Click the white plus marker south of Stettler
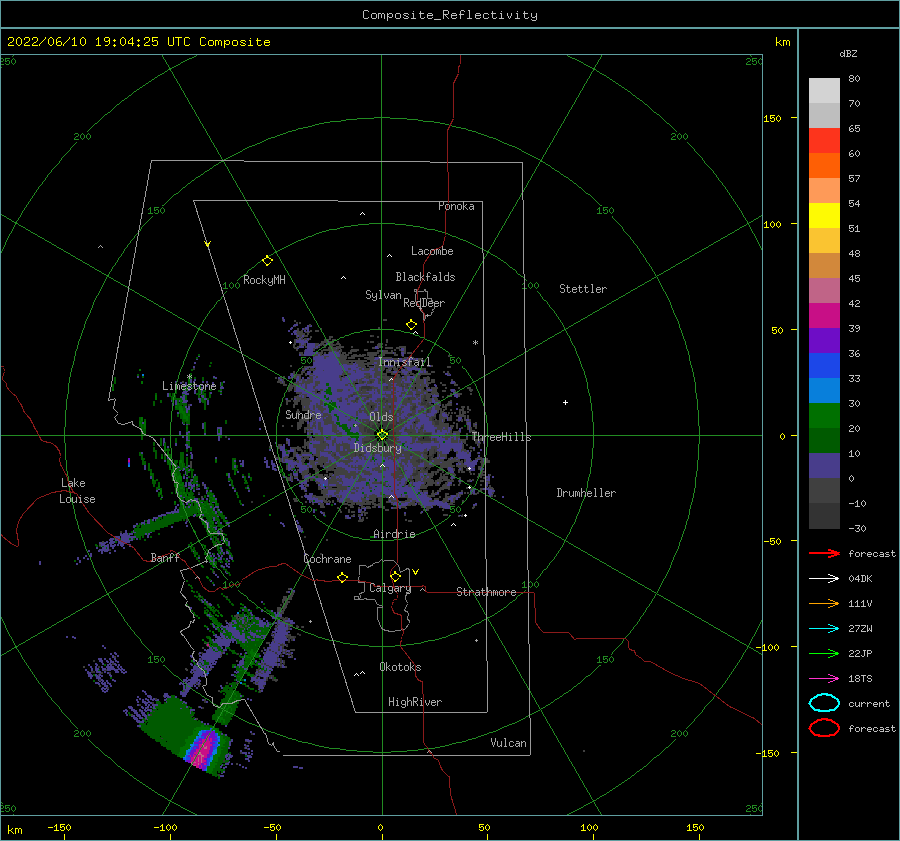The image size is (900, 841). point(565,402)
